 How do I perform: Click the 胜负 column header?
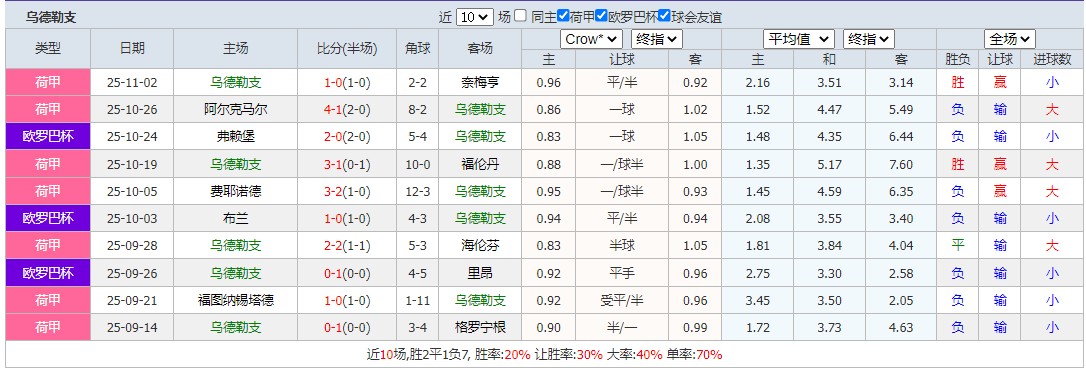tap(958, 60)
